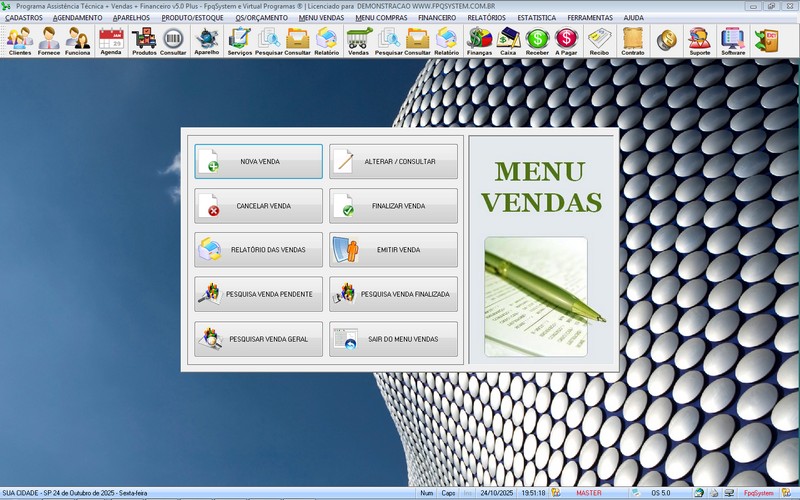
Task: Click the 24/10/2025 date in status bar
Action: (x=496, y=493)
